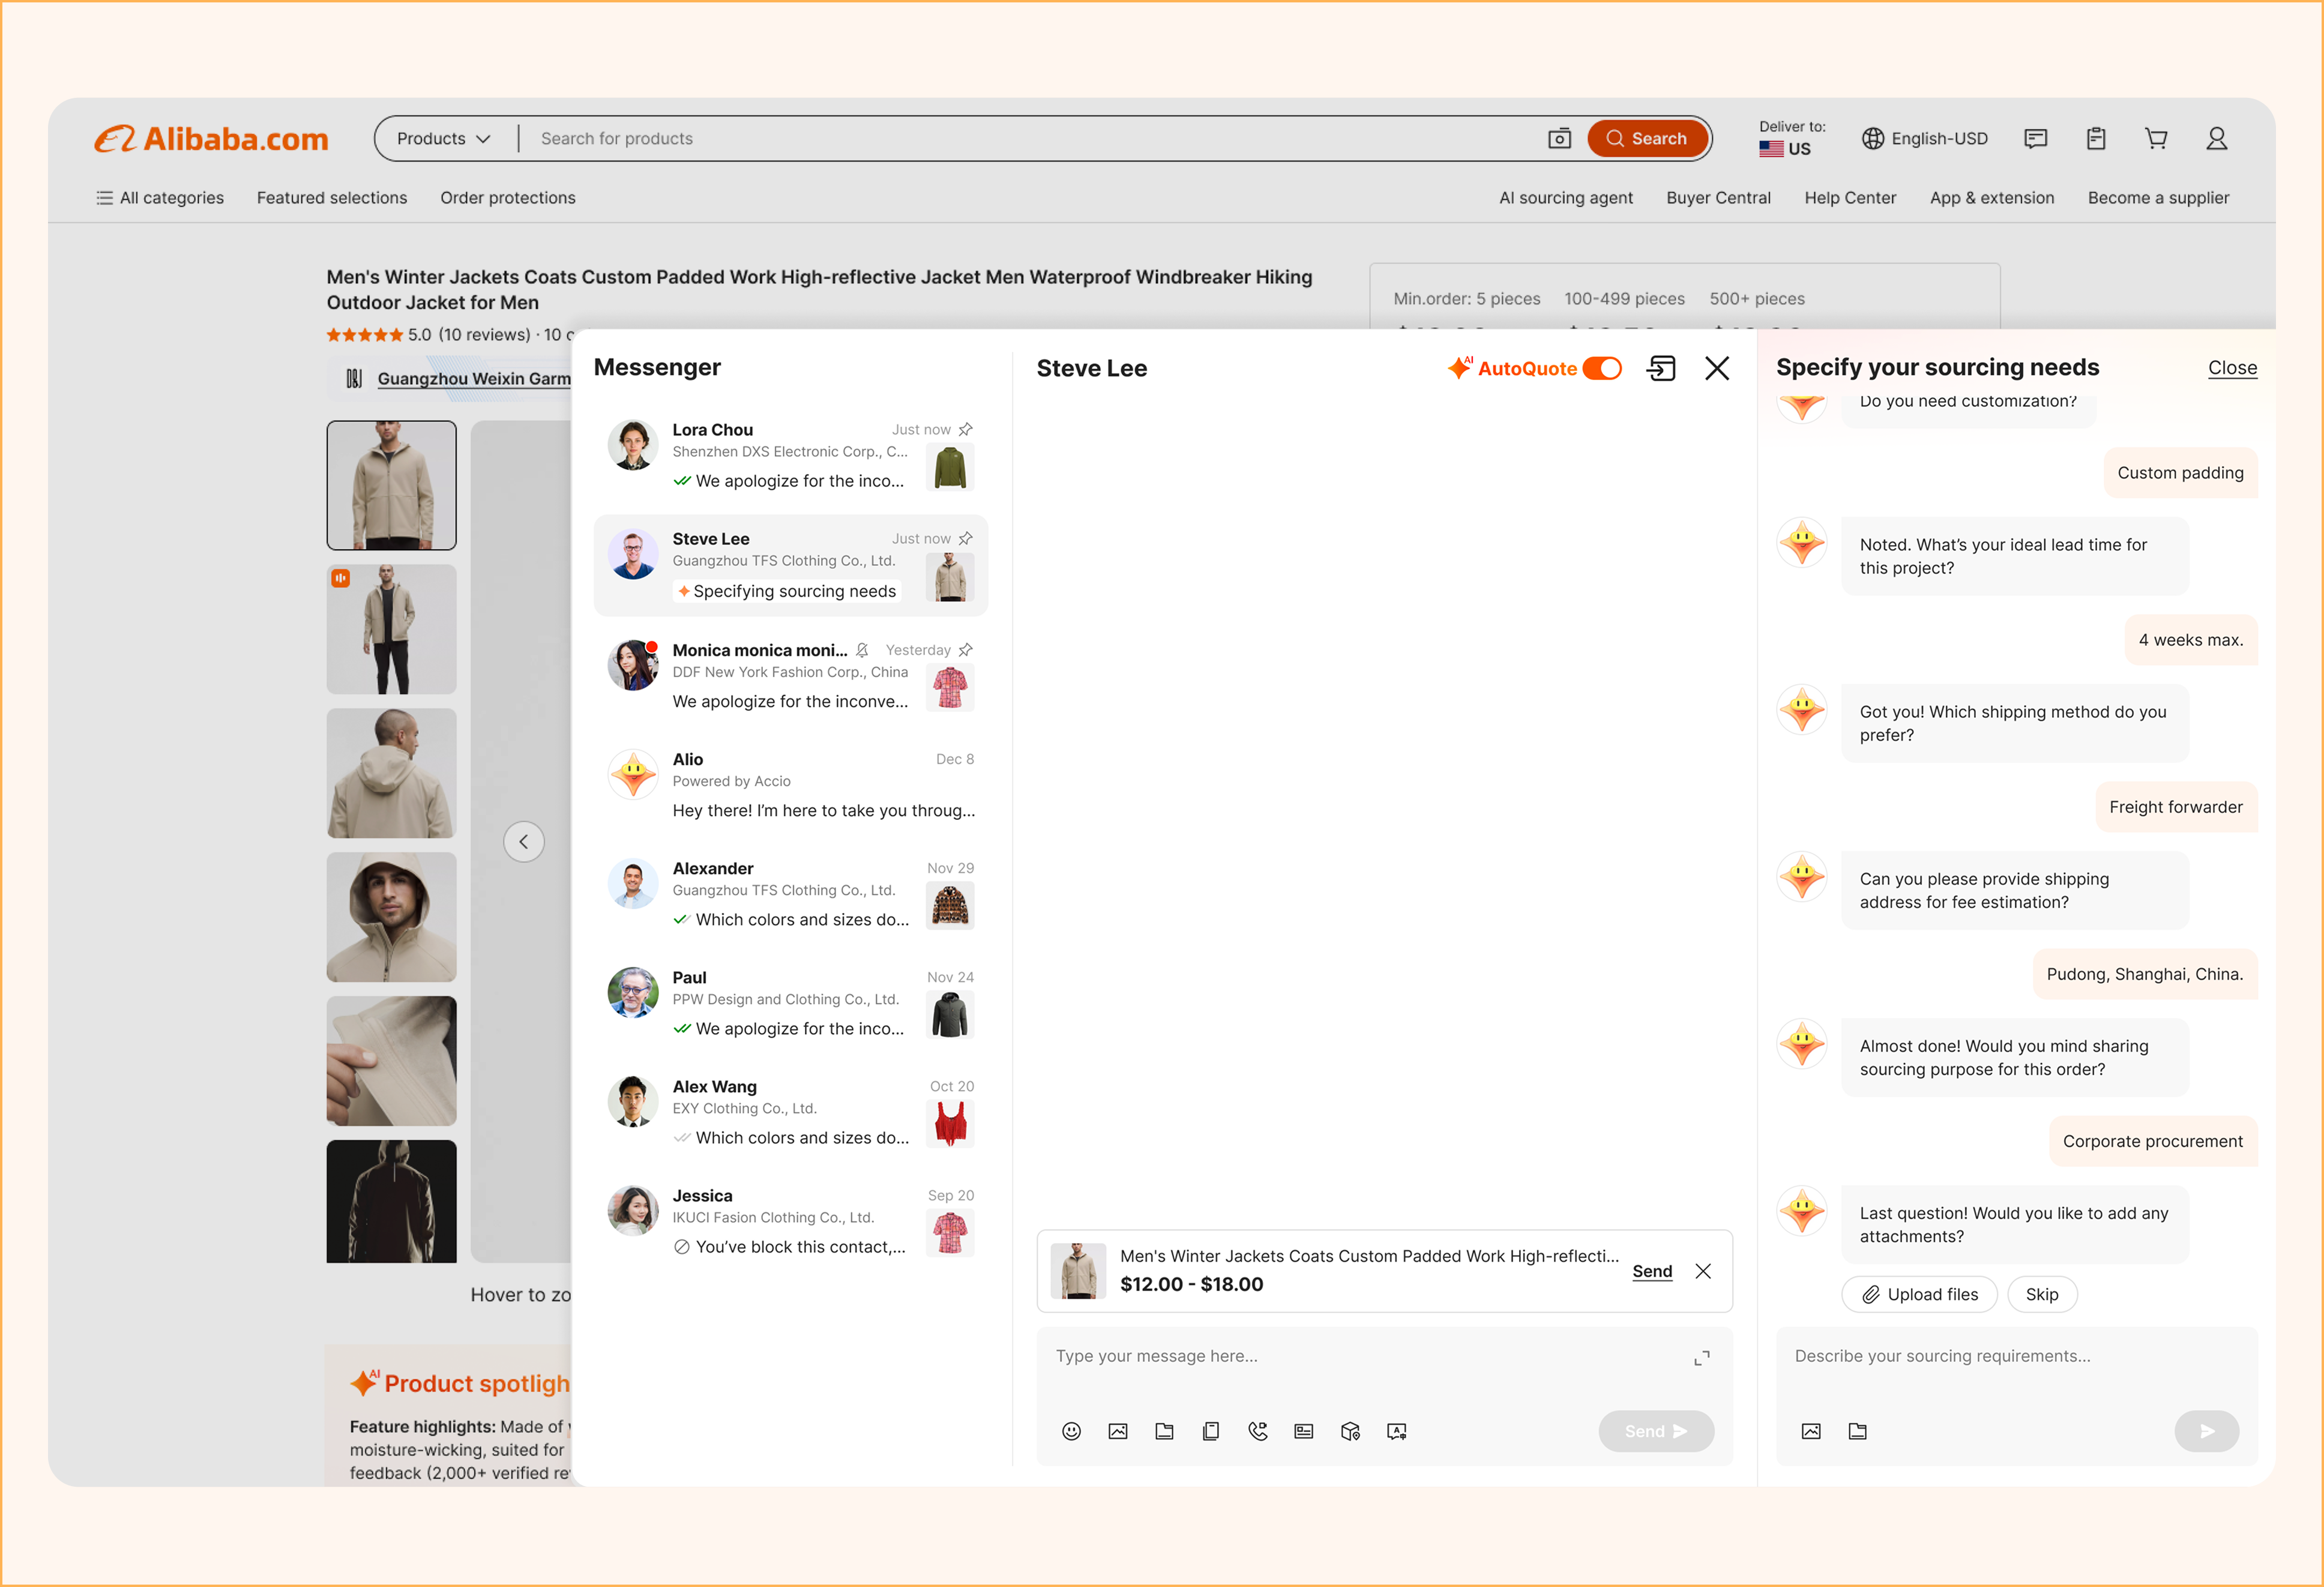The height and width of the screenshot is (1587, 2324).
Task: Expand the message input area
Action: pyautogui.click(x=1701, y=1358)
